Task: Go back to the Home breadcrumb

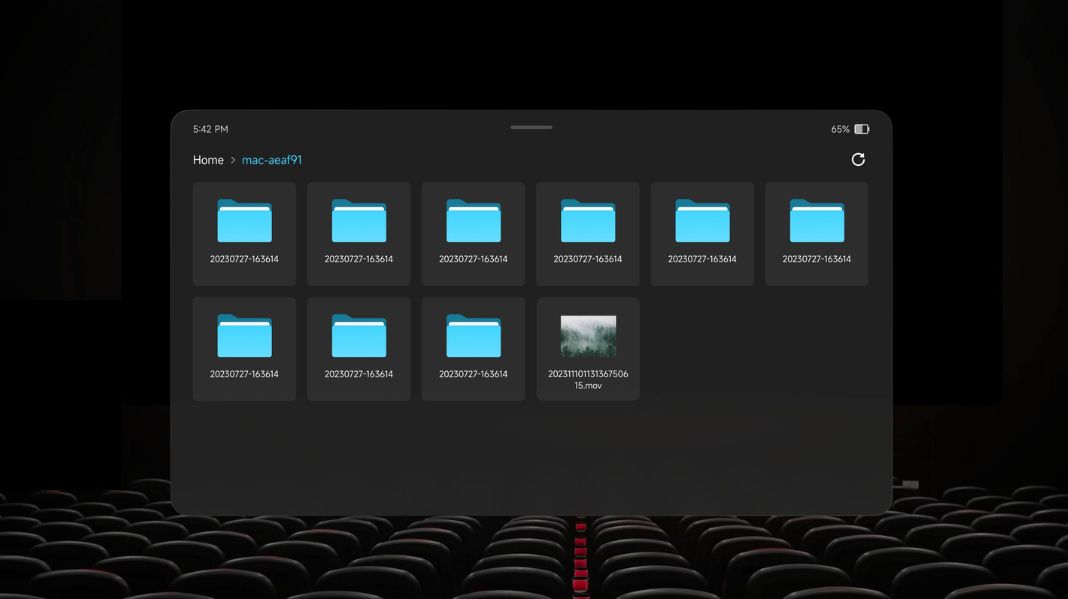Action: pos(208,160)
